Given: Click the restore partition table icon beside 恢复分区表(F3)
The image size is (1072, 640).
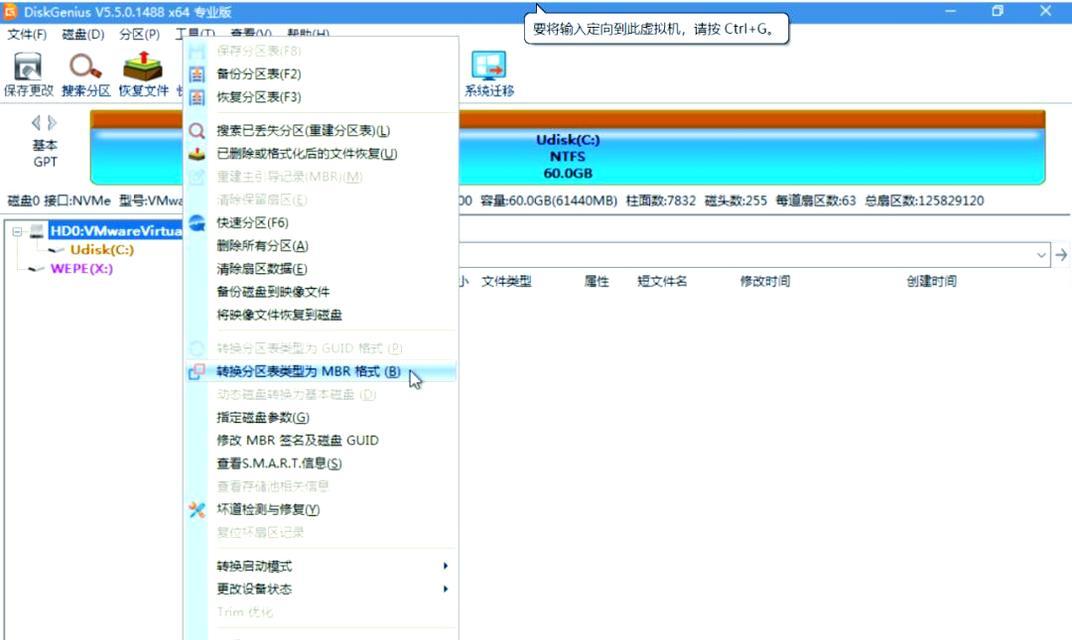Looking at the screenshot, I should [x=197, y=97].
